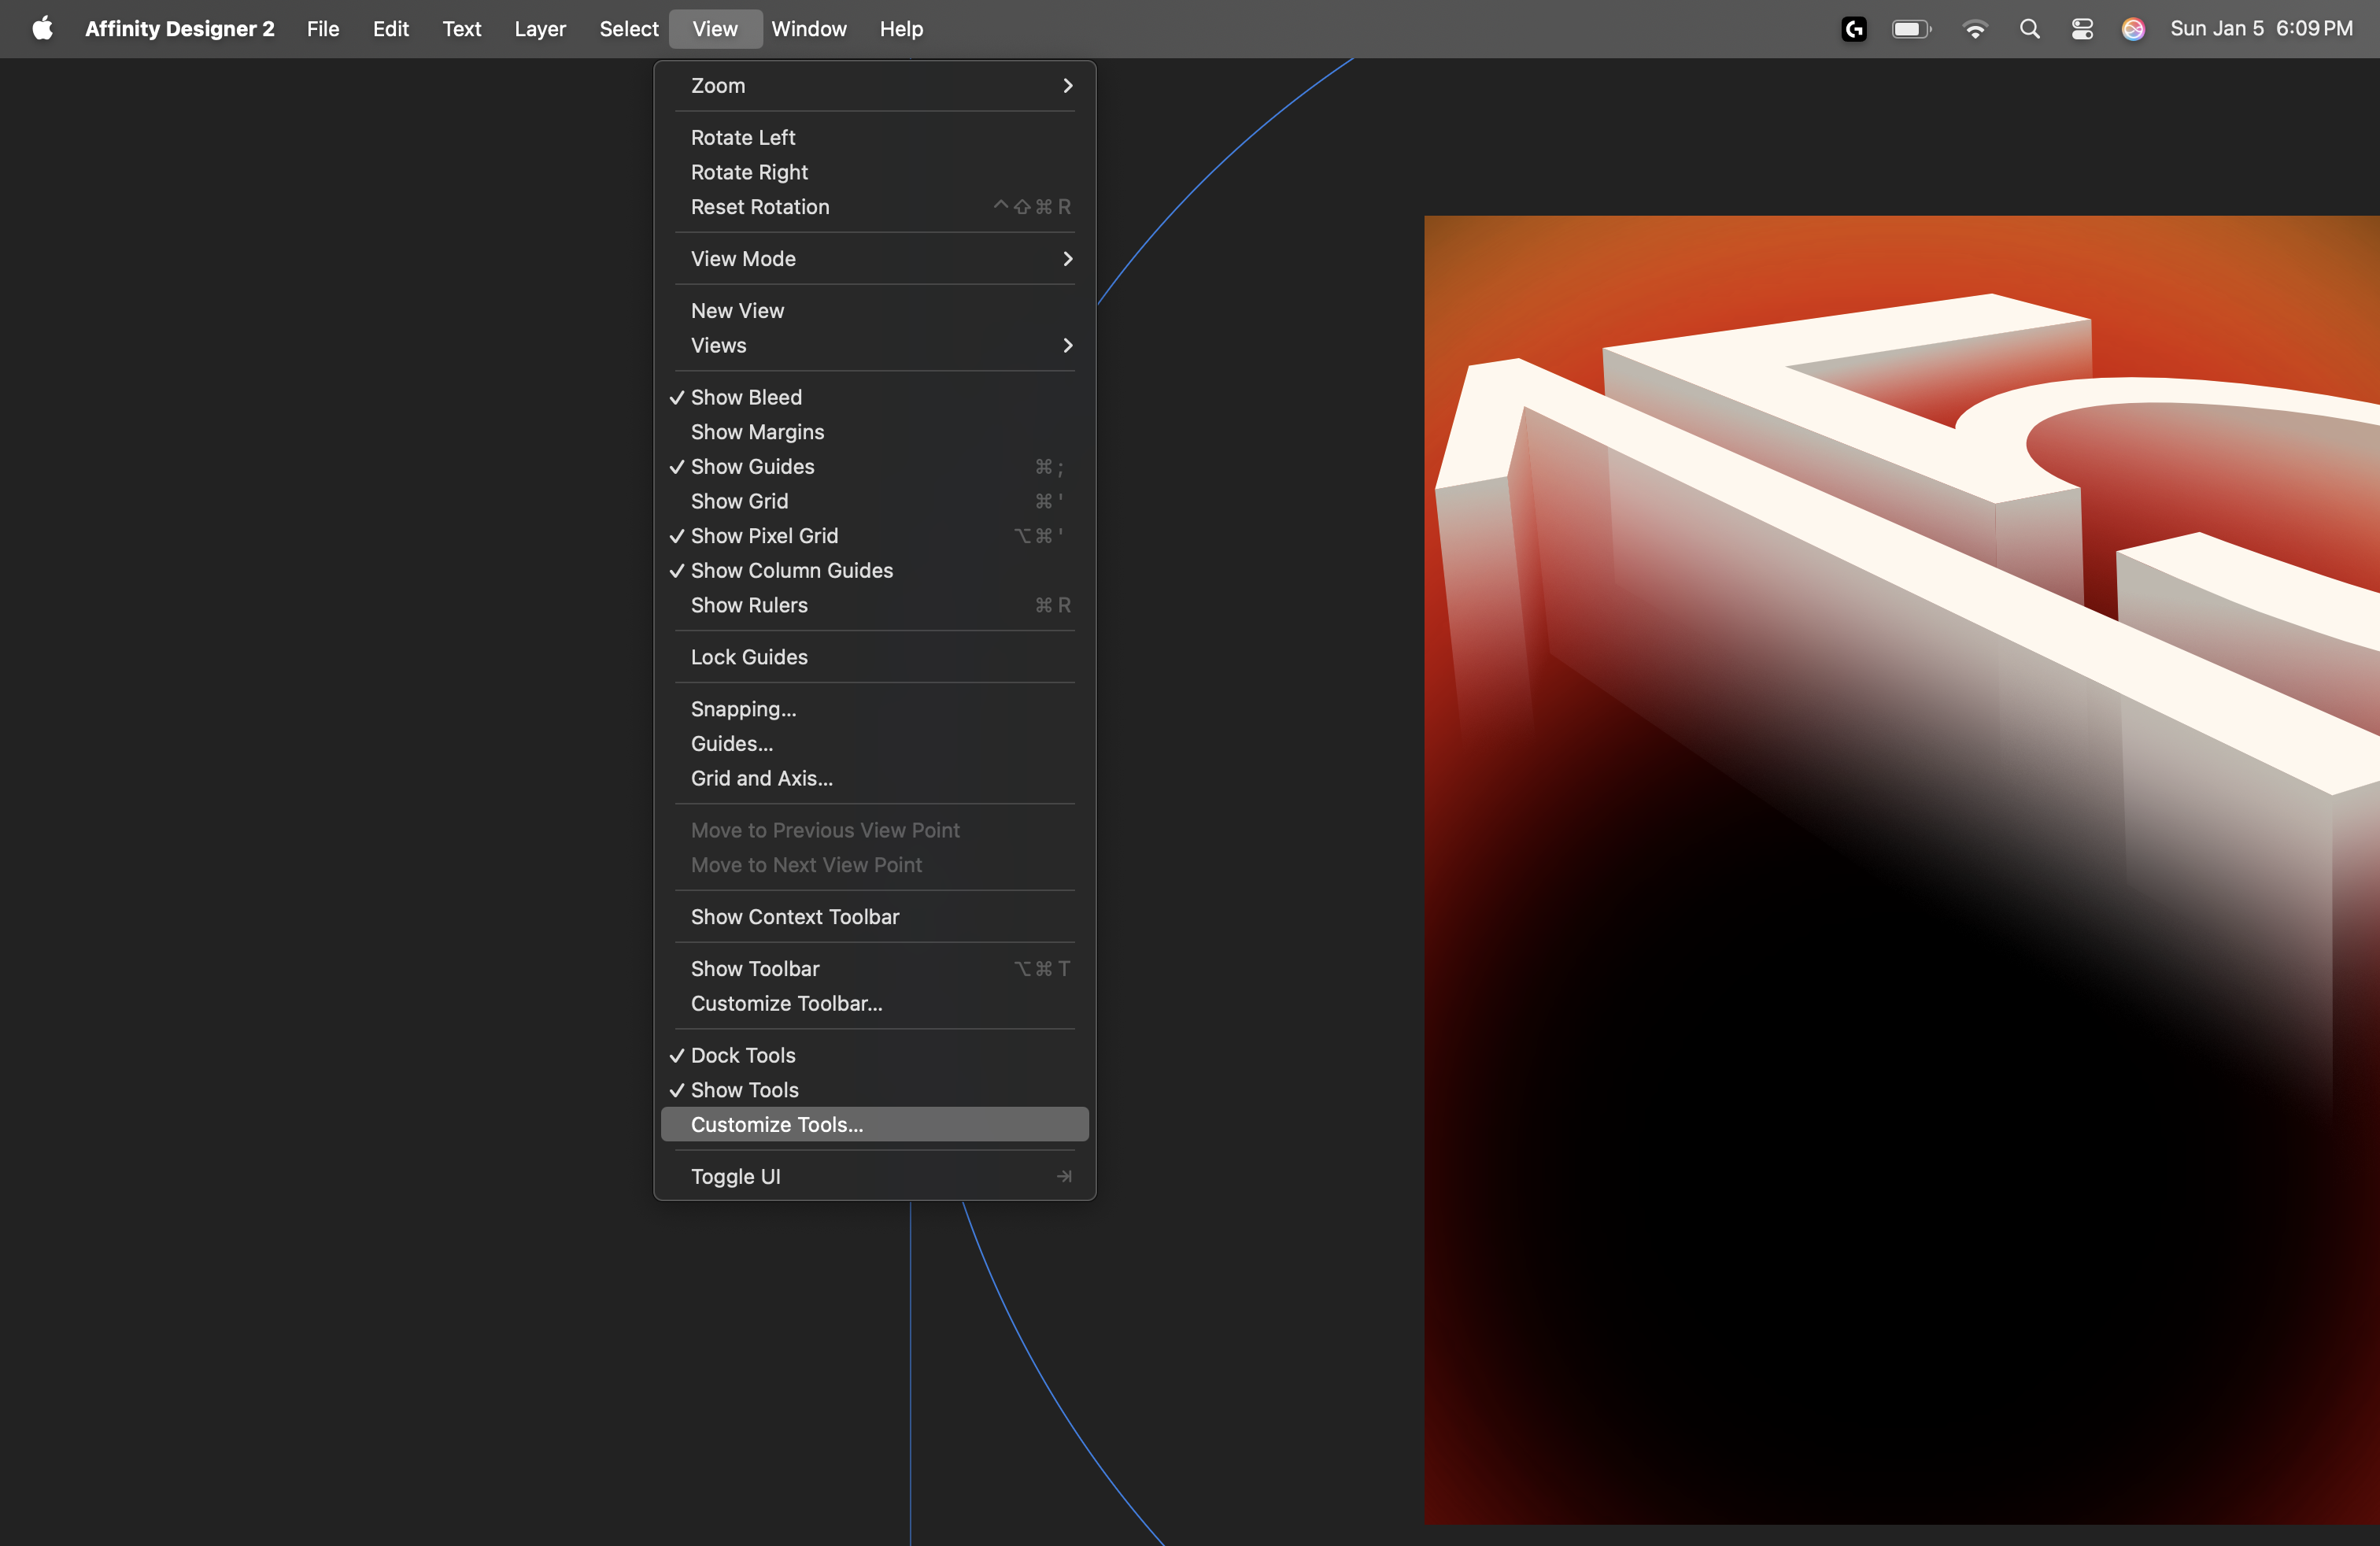
Task: Select Rotate Left
Action: click(743, 137)
